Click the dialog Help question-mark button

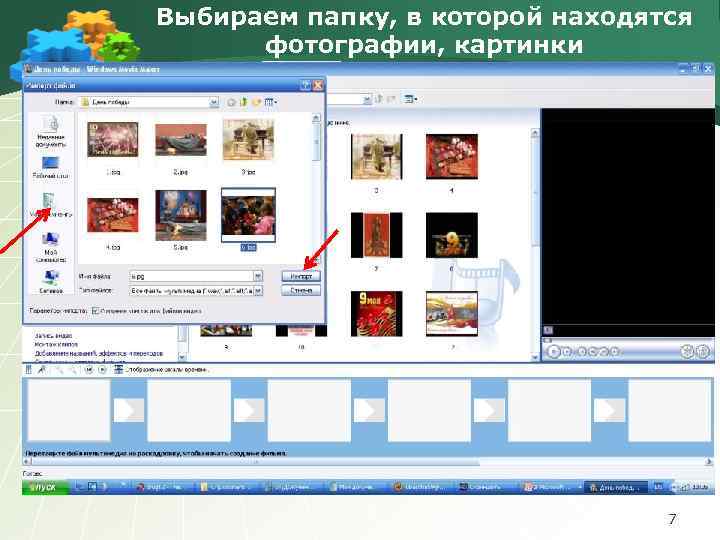(305, 85)
